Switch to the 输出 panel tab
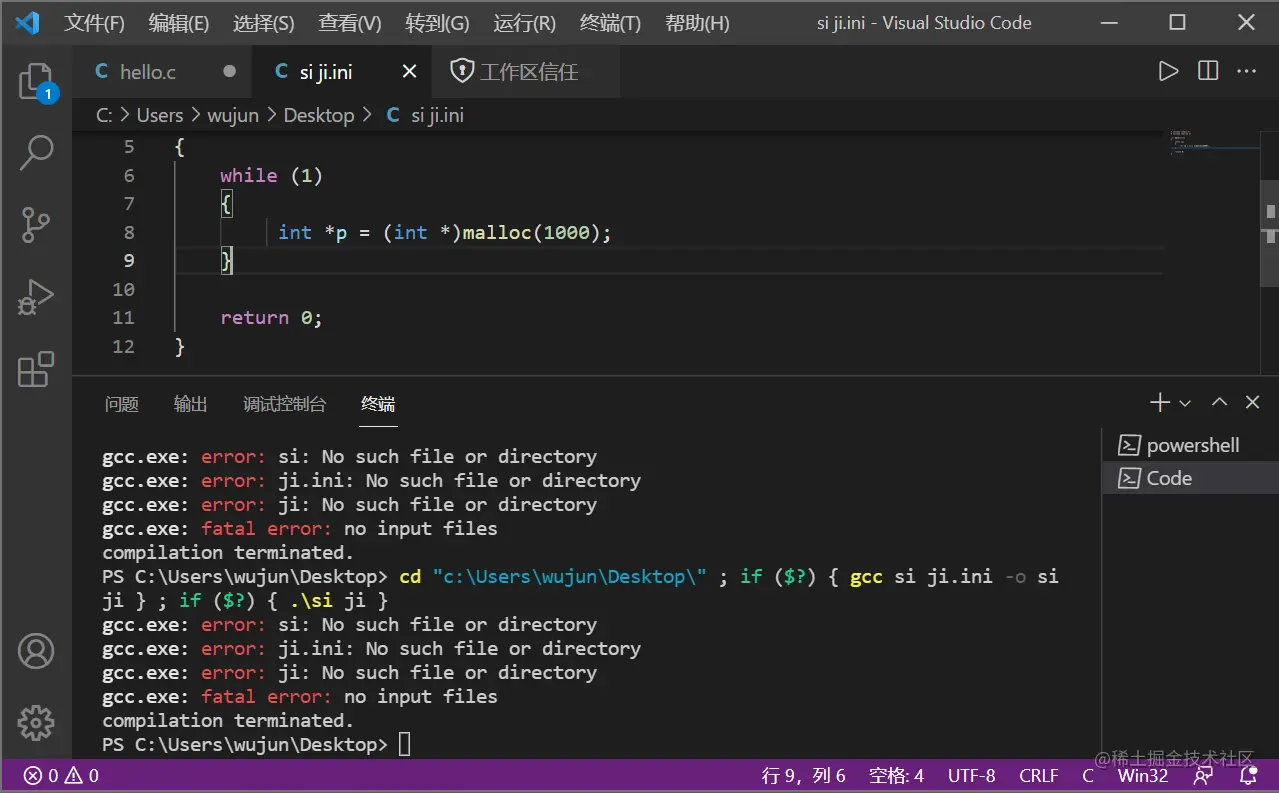This screenshot has height=793, width=1279. pos(191,404)
